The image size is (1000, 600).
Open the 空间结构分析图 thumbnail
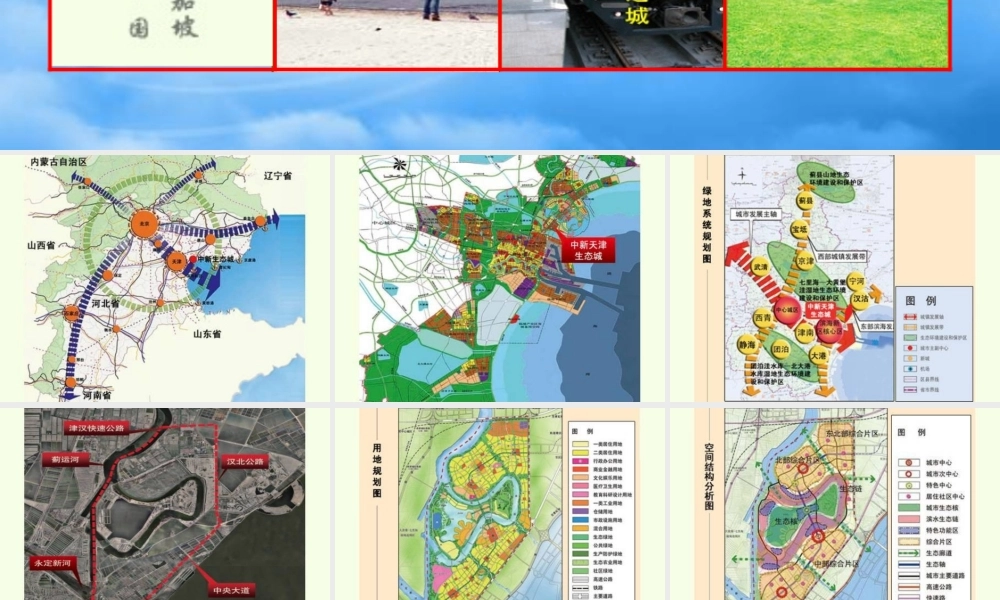click(834, 504)
